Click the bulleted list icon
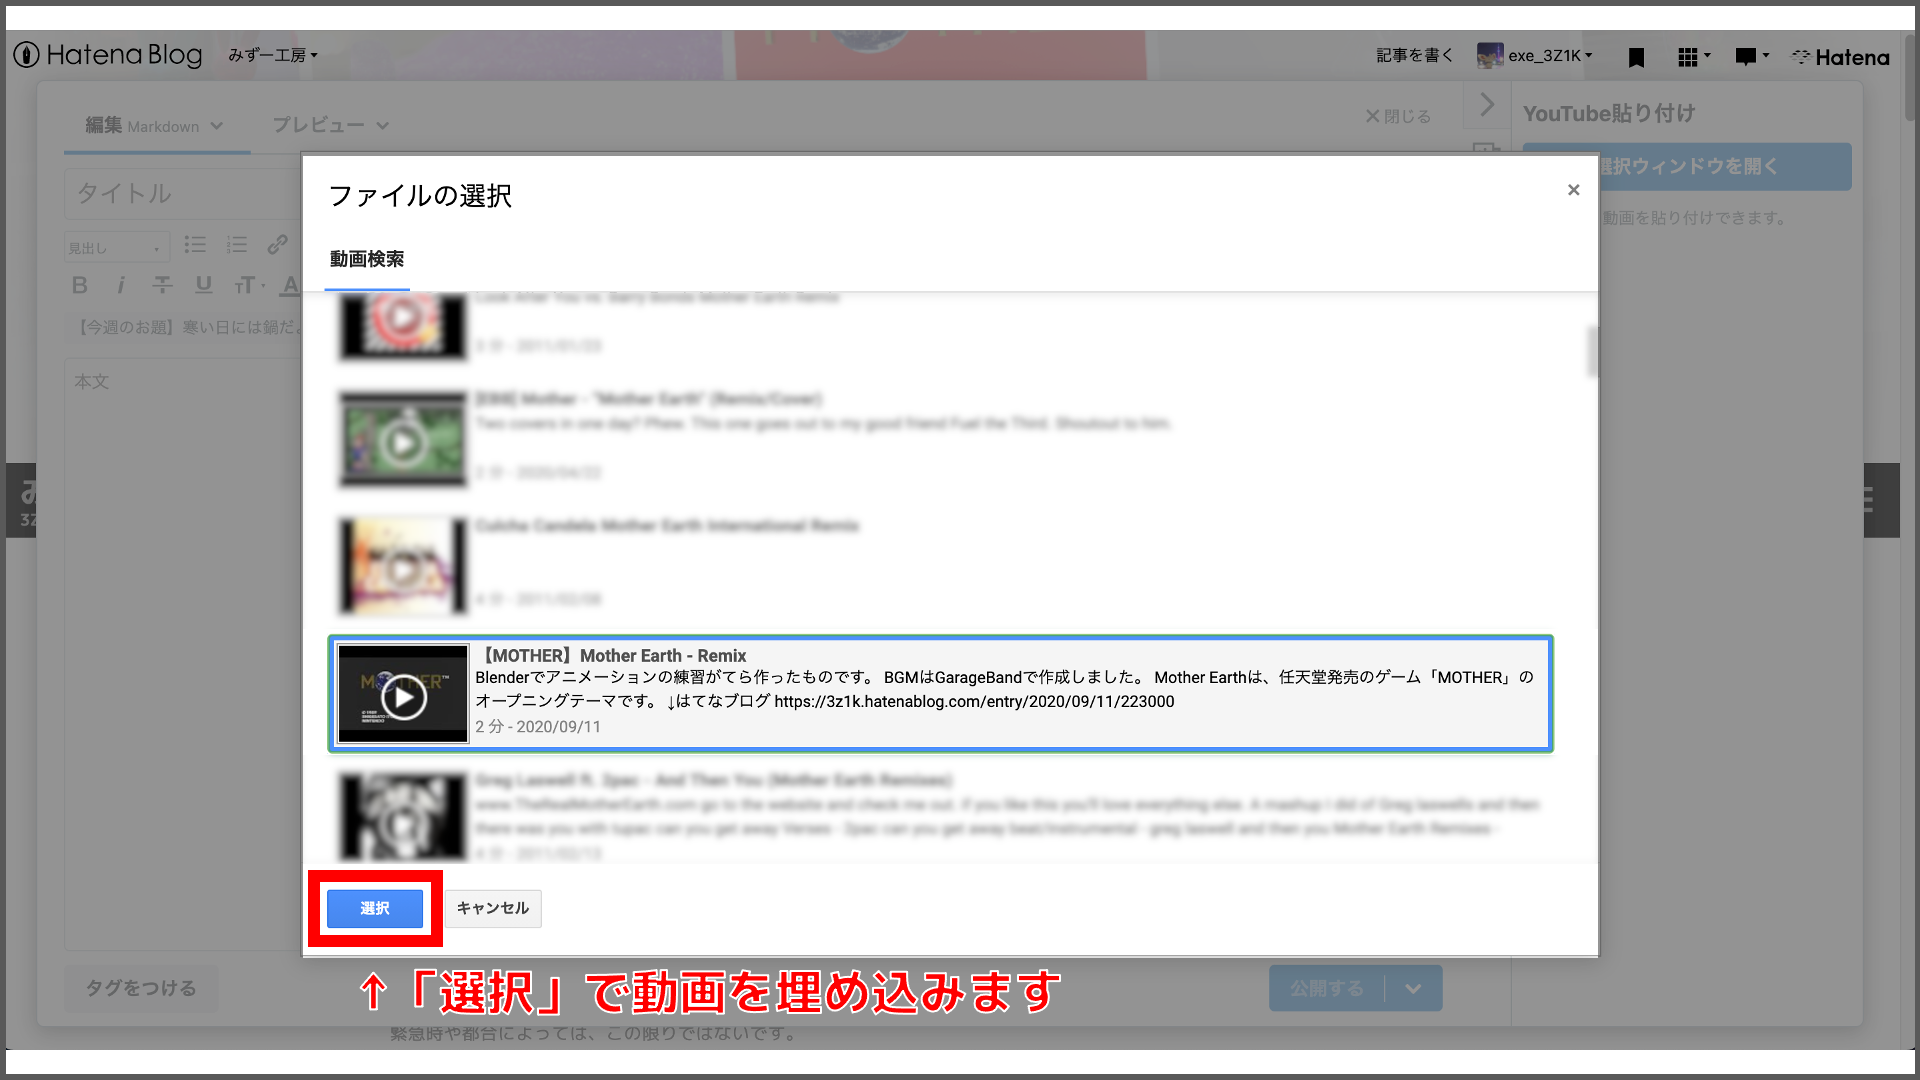Image resolution: width=1920 pixels, height=1080 pixels. (195, 245)
